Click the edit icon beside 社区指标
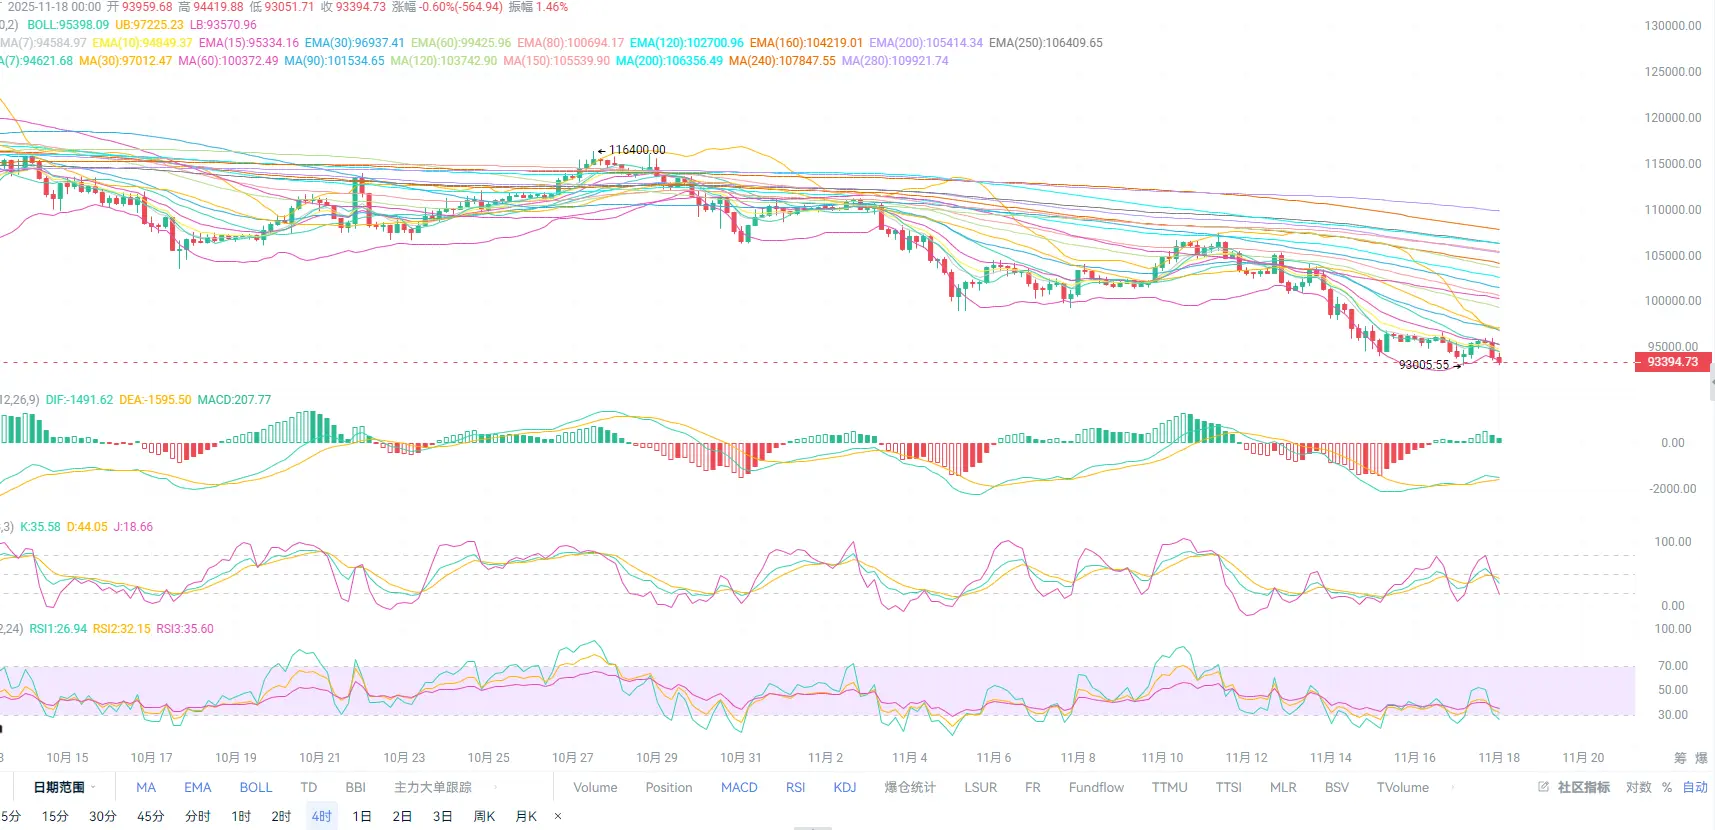 click(x=1543, y=787)
